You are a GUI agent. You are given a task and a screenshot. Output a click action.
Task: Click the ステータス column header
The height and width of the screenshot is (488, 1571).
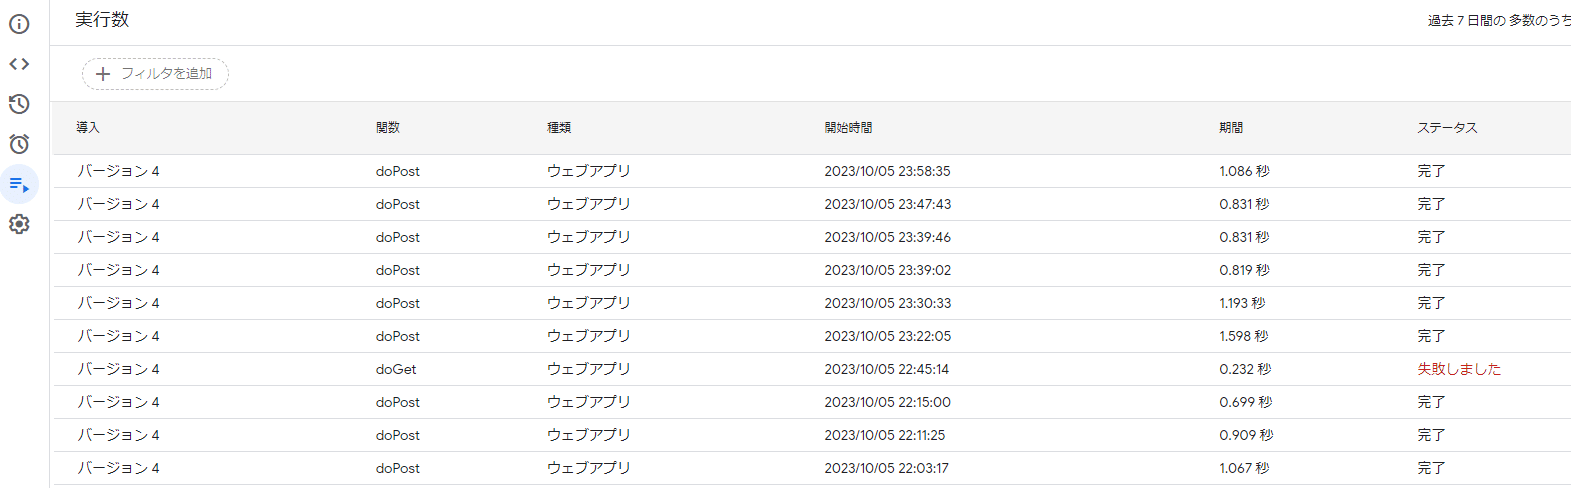pos(1446,128)
